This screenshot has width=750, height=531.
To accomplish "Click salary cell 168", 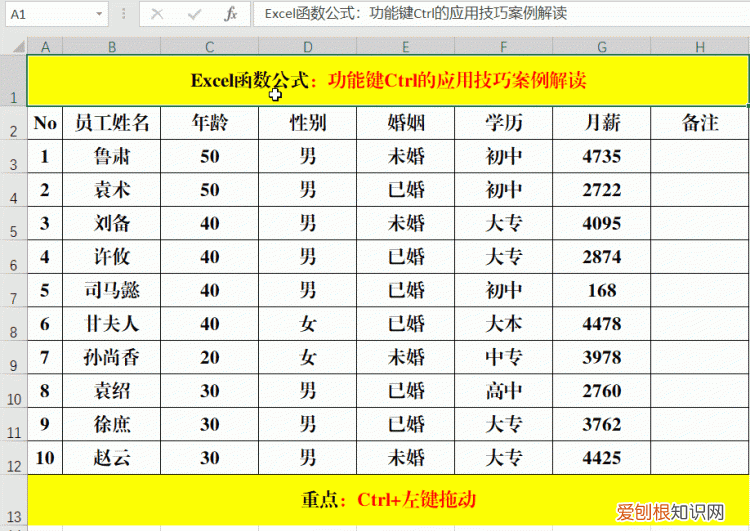I will tap(602, 290).
